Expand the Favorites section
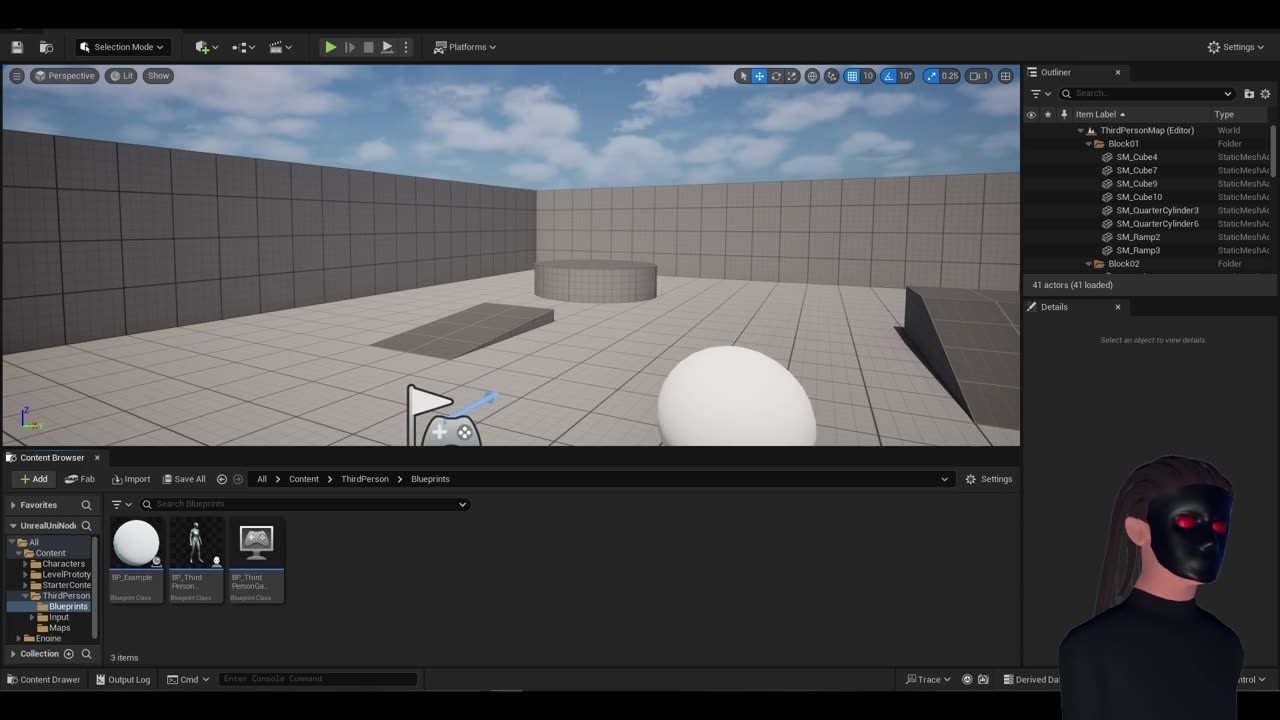 [x=13, y=505]
